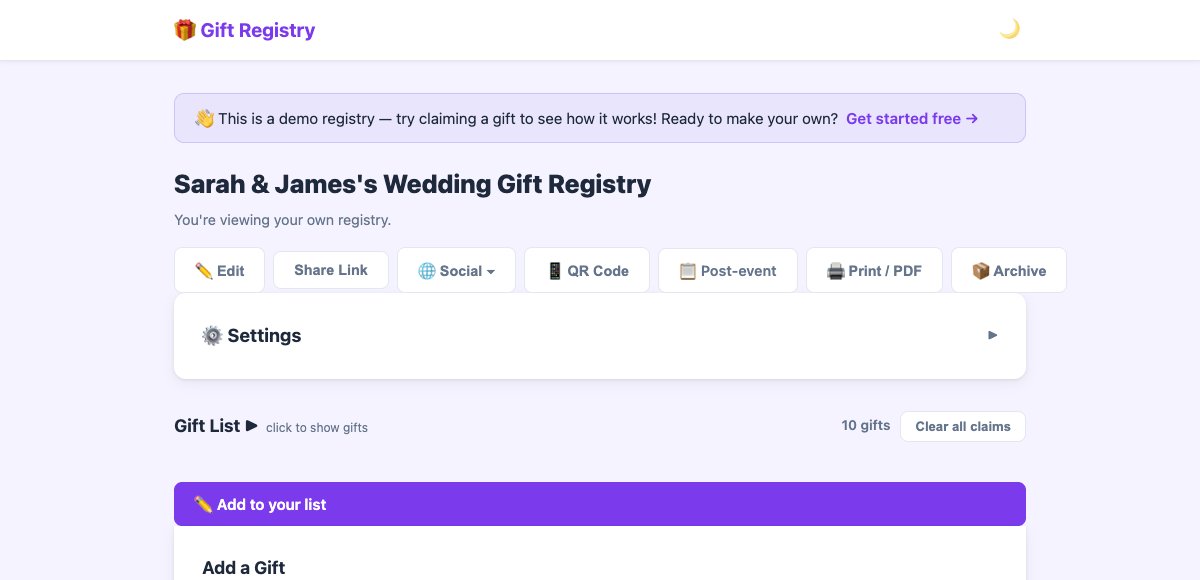Click the notepad icon on Post-event button
This screenshot has width=1200, height=580.
[x=687, y=270]
